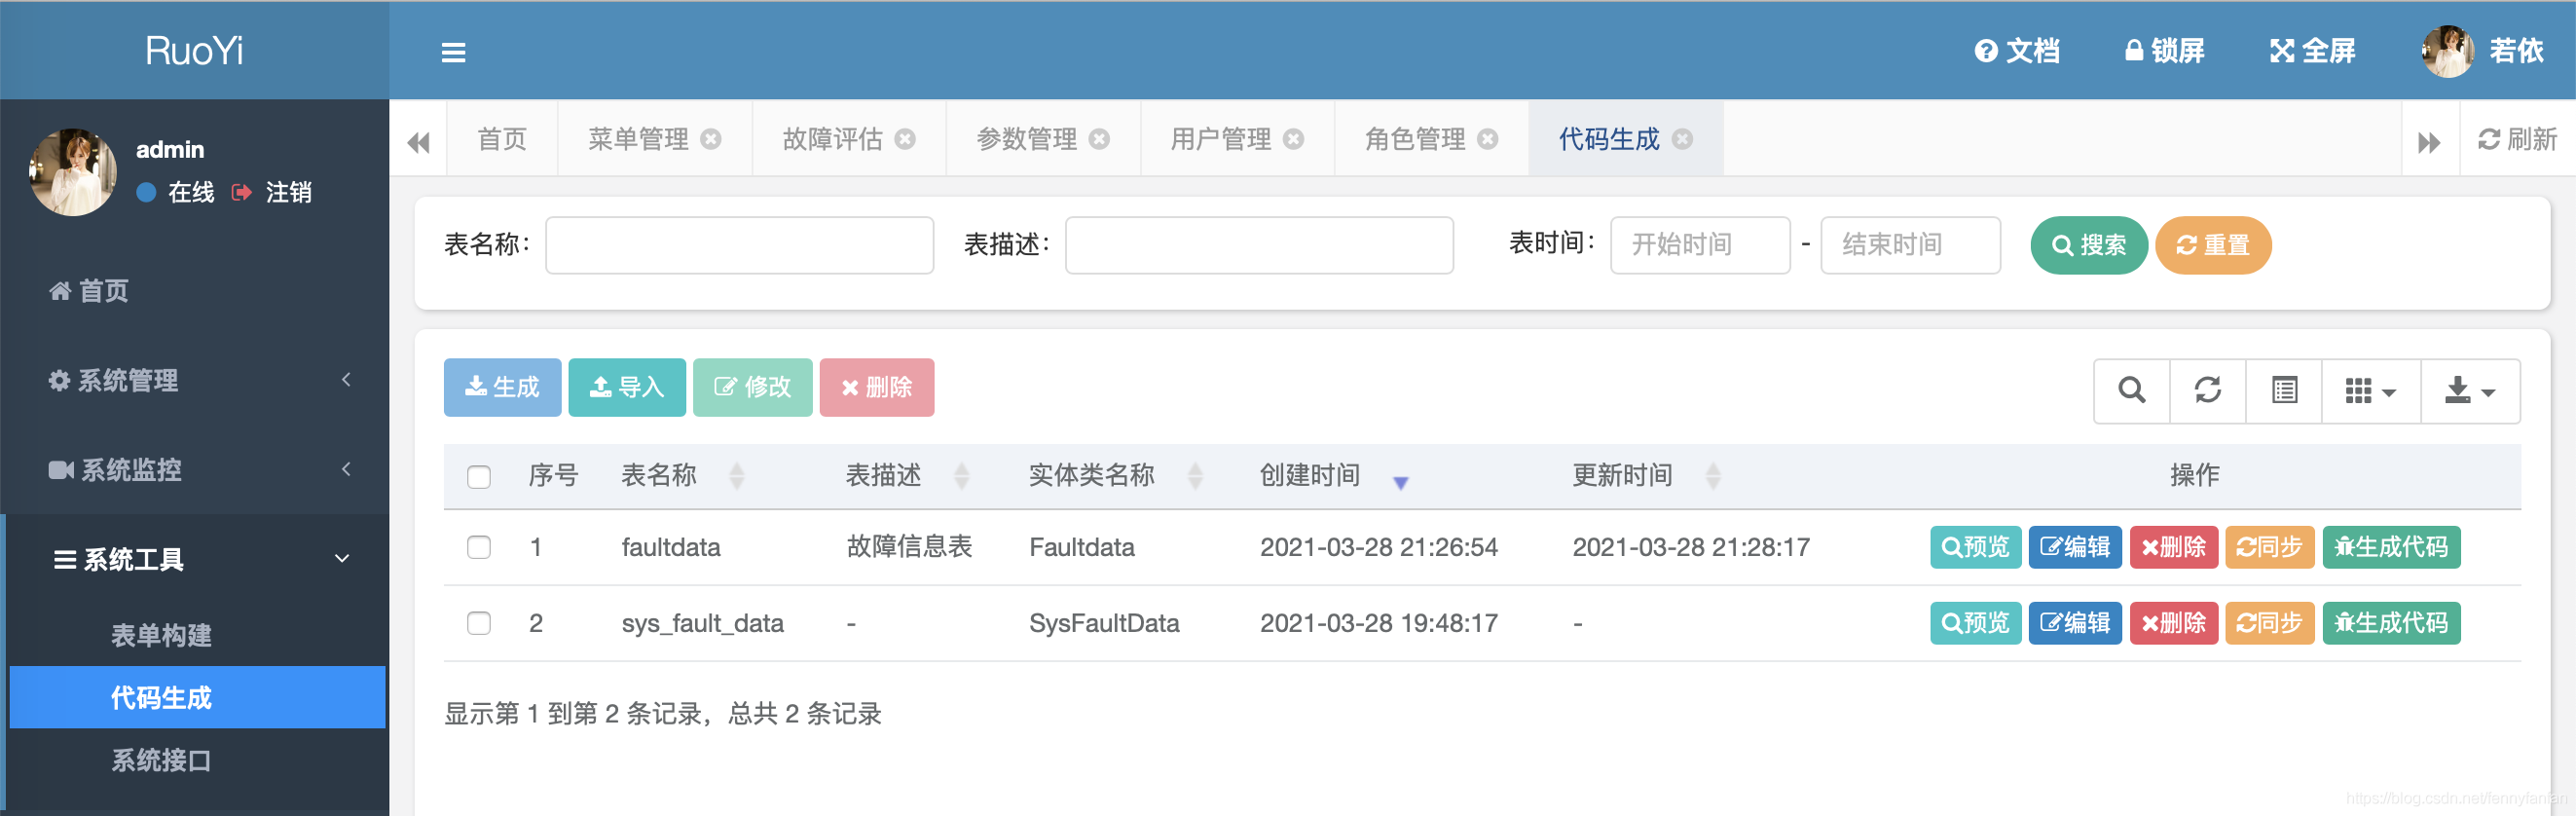Select all rows header checkbox

point(479,476)
